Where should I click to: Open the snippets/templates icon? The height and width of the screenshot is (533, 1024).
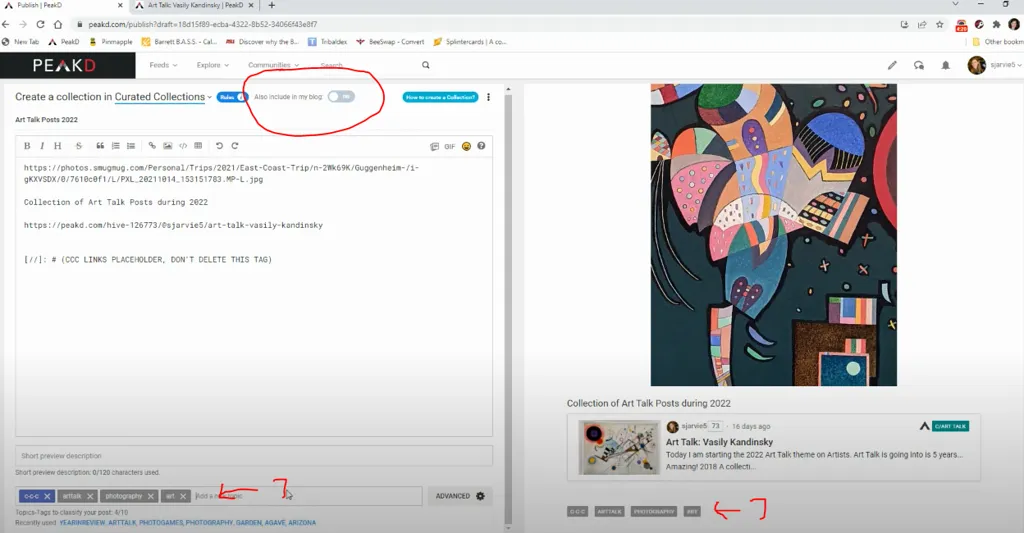click(x=434, y=146)
